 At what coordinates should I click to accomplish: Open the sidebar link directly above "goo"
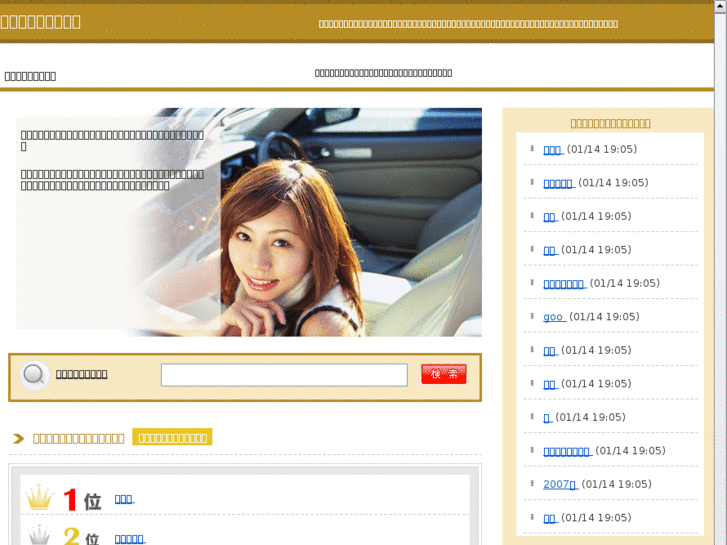564,283
